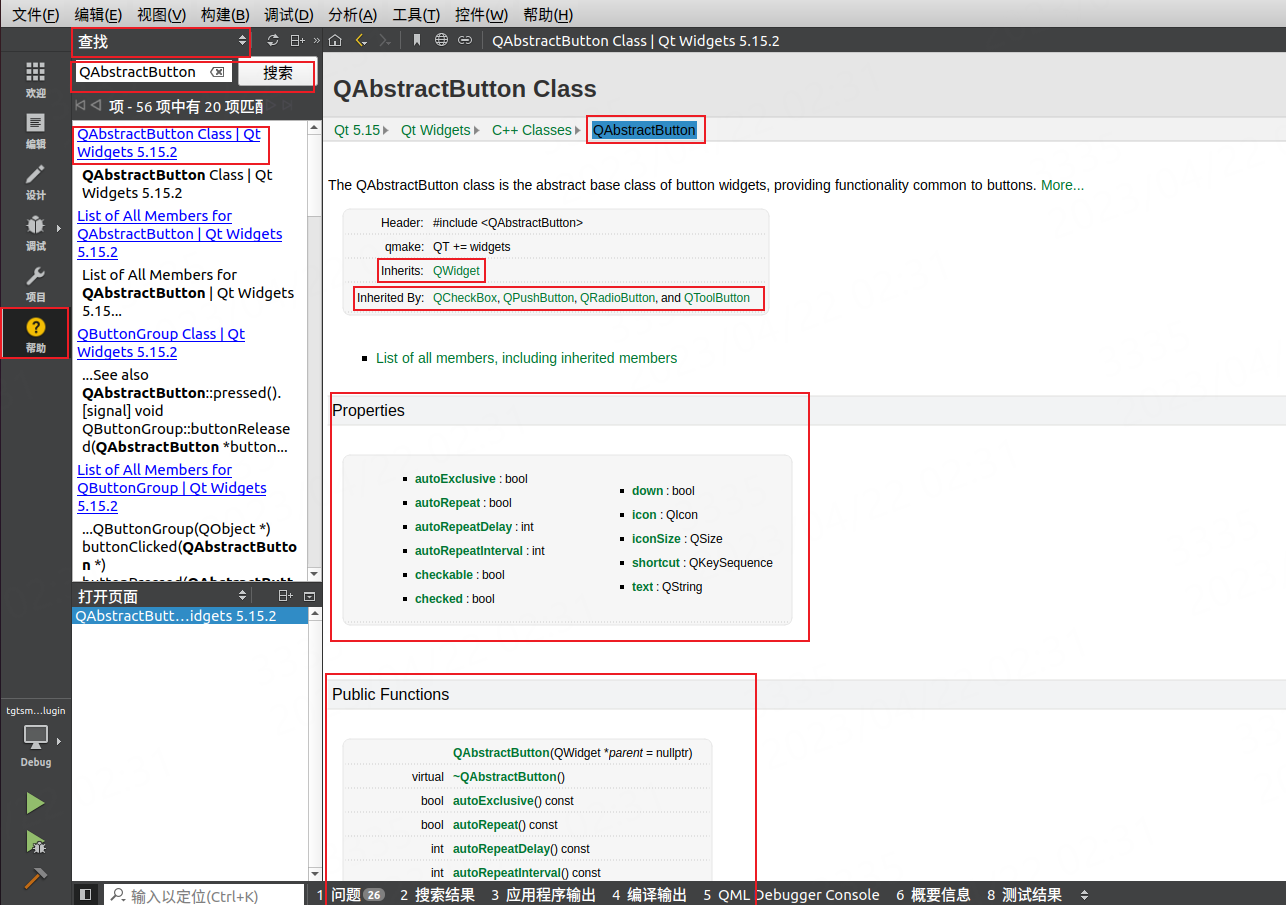Follow the C++ Classes breadcrumb link
The height and width of the screenshot is (905, 1286).
[x=532, y=130]
